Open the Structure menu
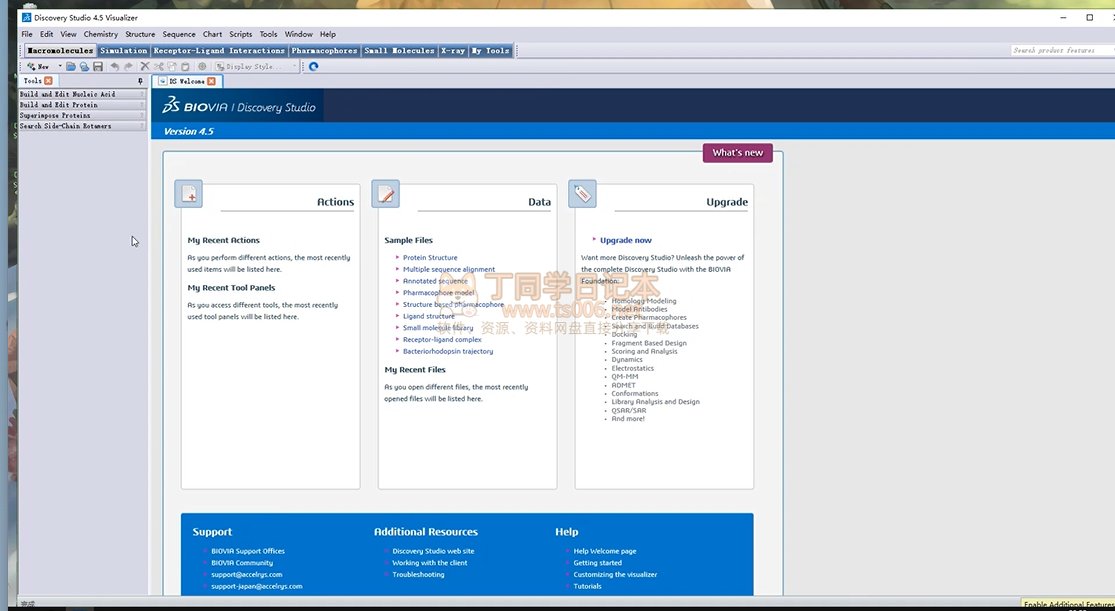This screenshot has width=1115, height=611. pyautogui.click(x=140, y=34)
